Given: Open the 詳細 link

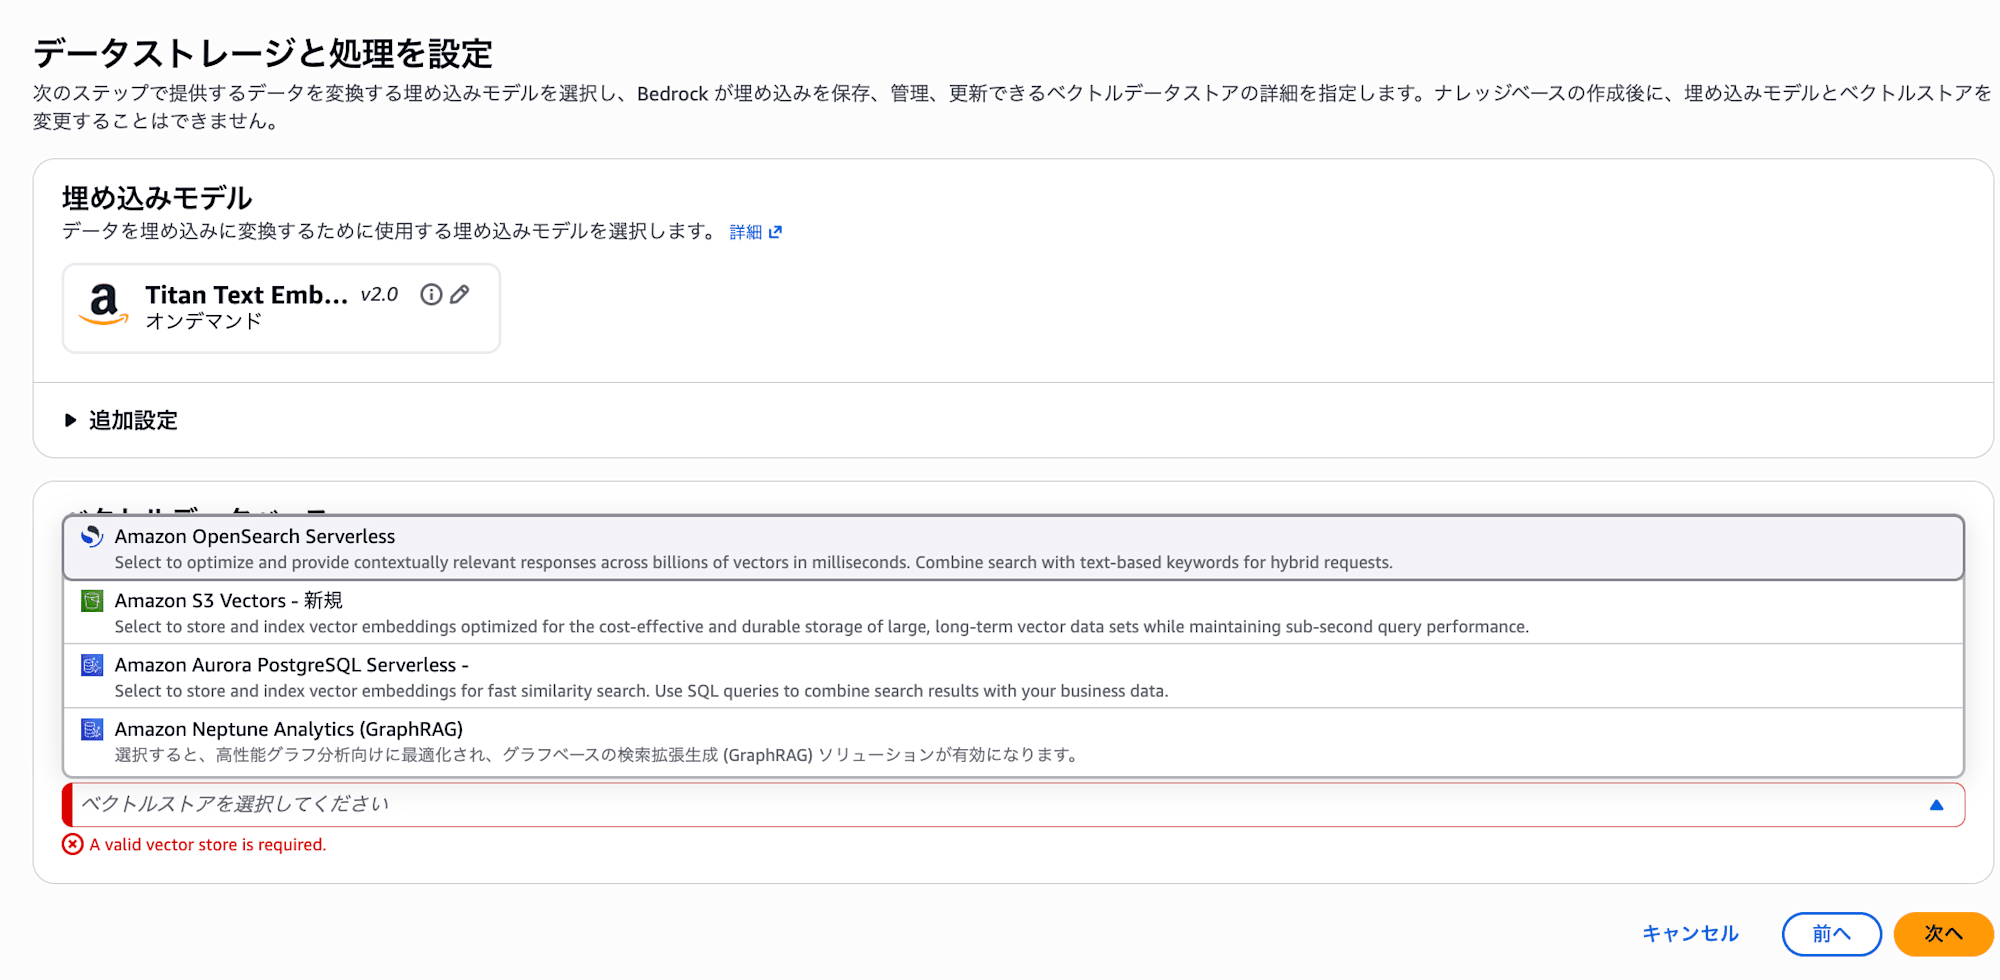Looking at the screenshot, I should (x=746, y=232).
